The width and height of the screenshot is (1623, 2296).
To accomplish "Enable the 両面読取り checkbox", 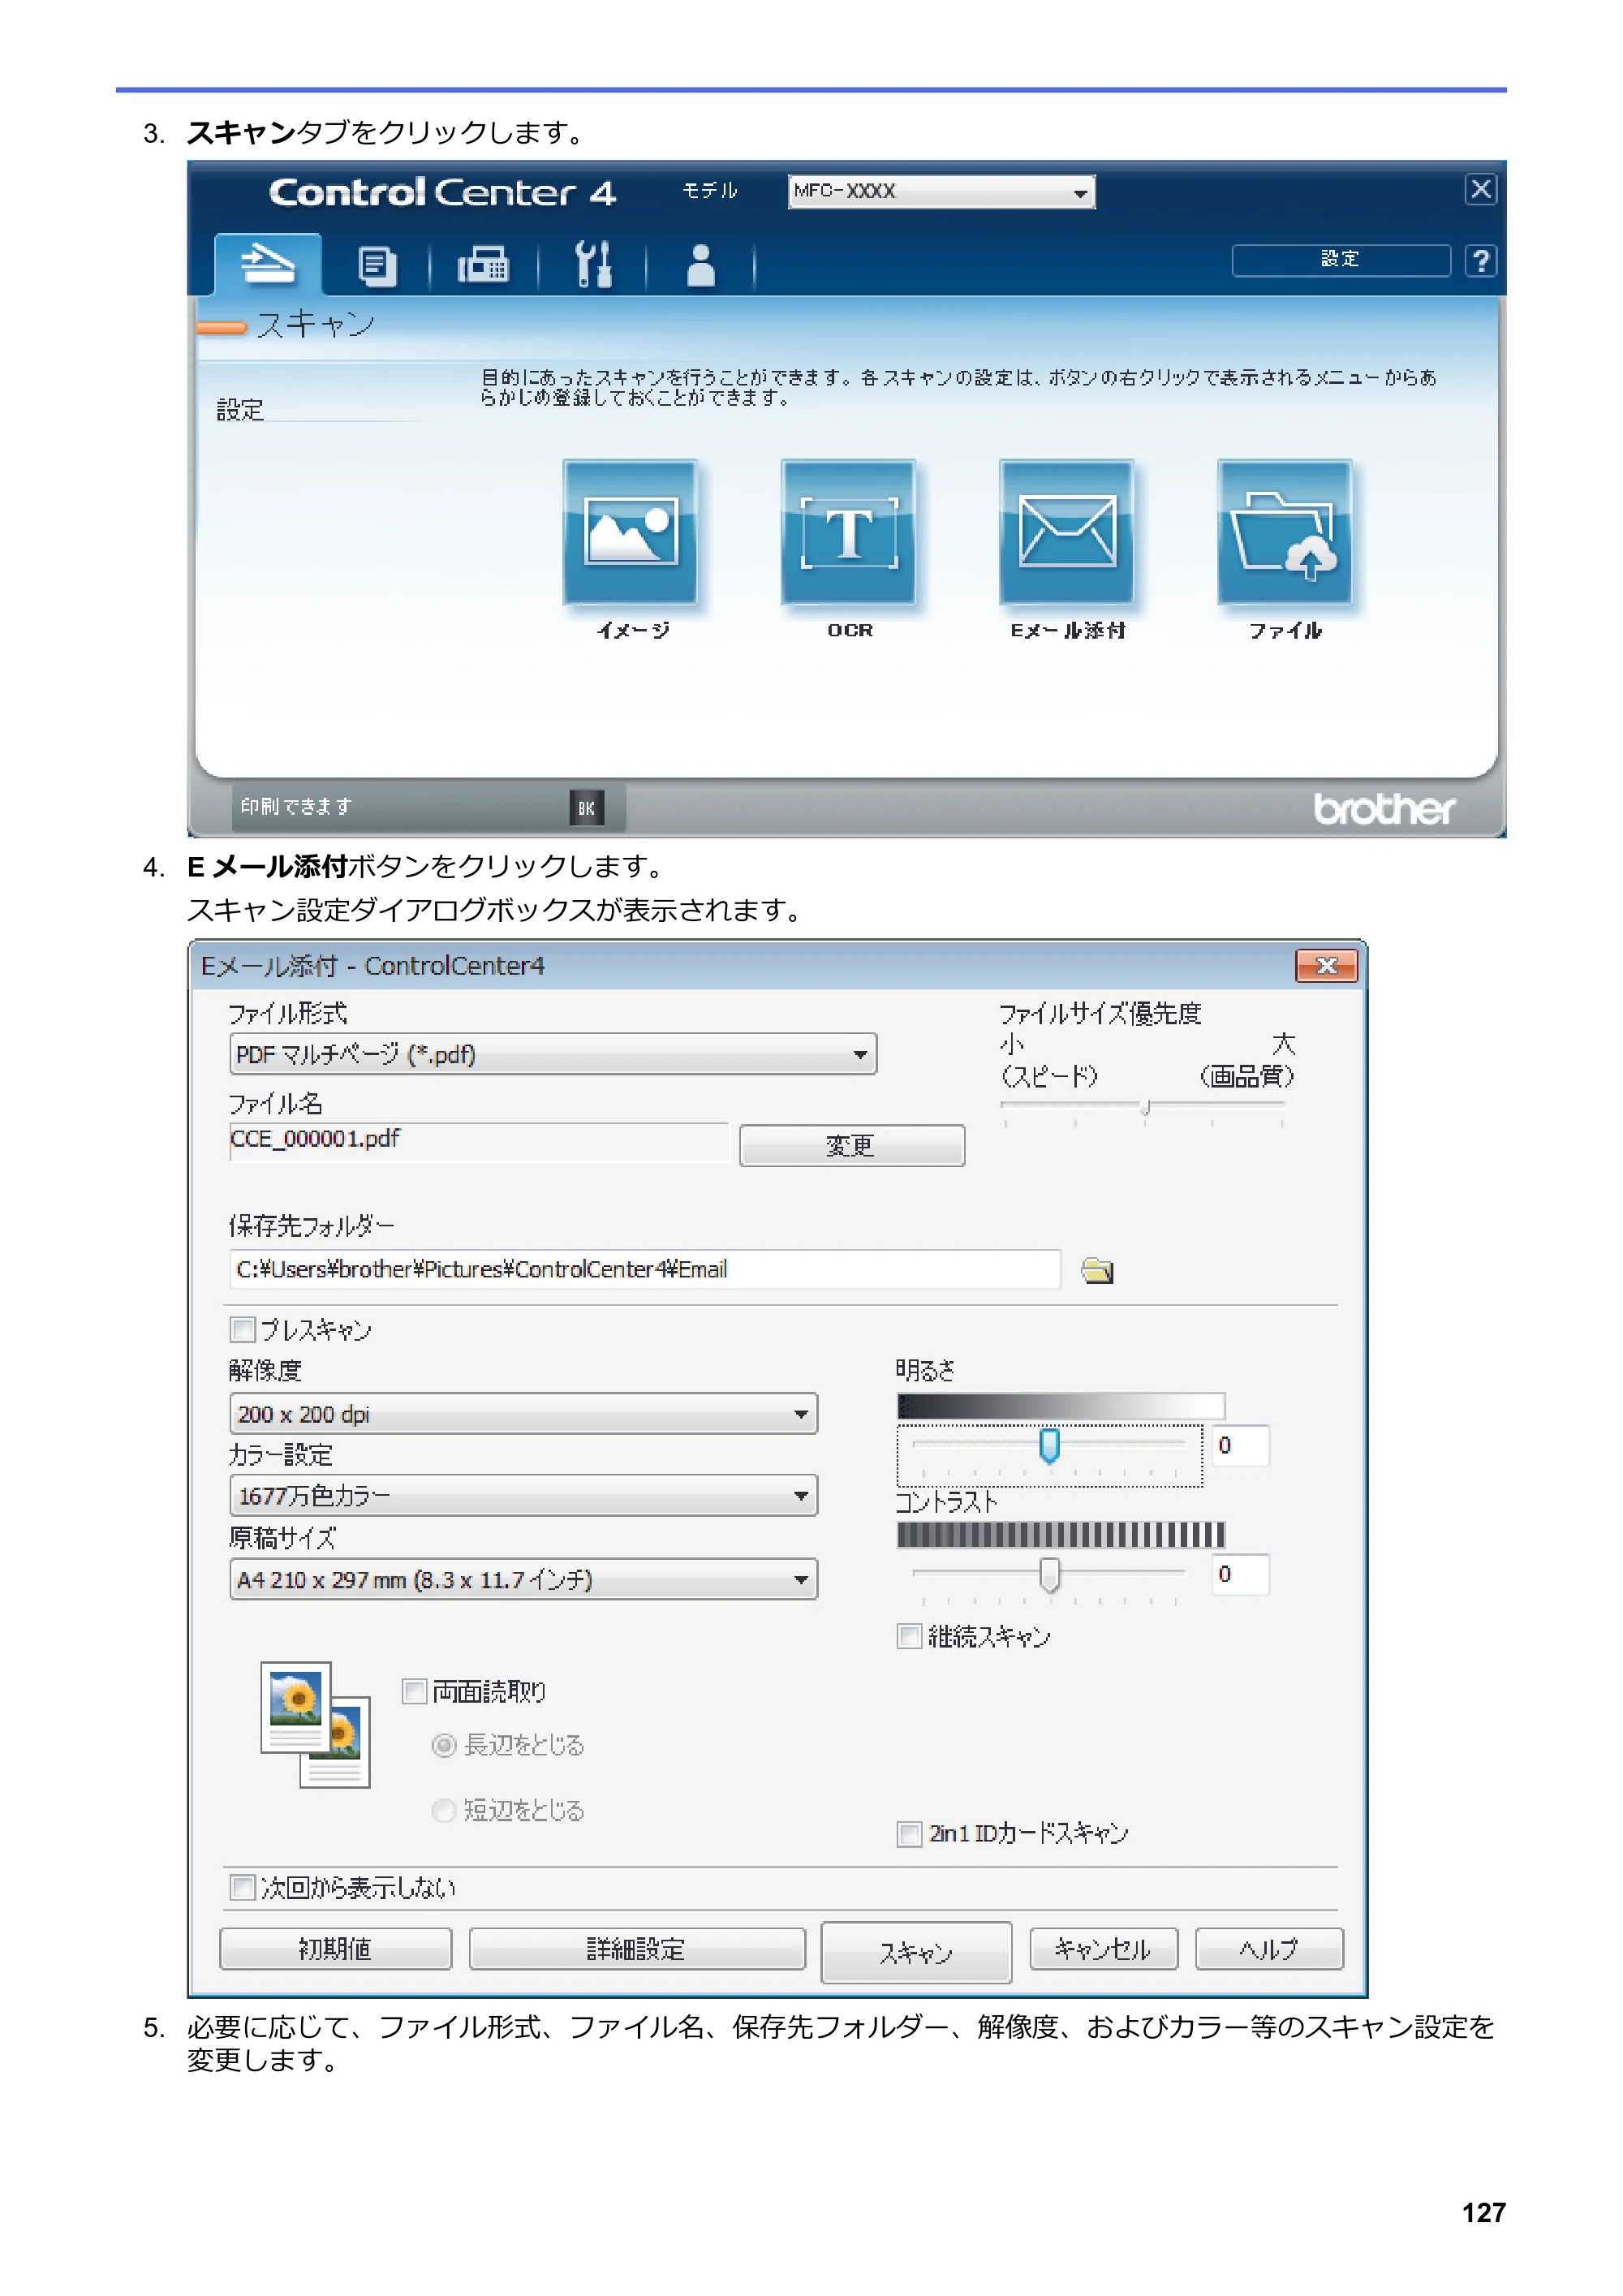I will click(x=414, y=1692).
